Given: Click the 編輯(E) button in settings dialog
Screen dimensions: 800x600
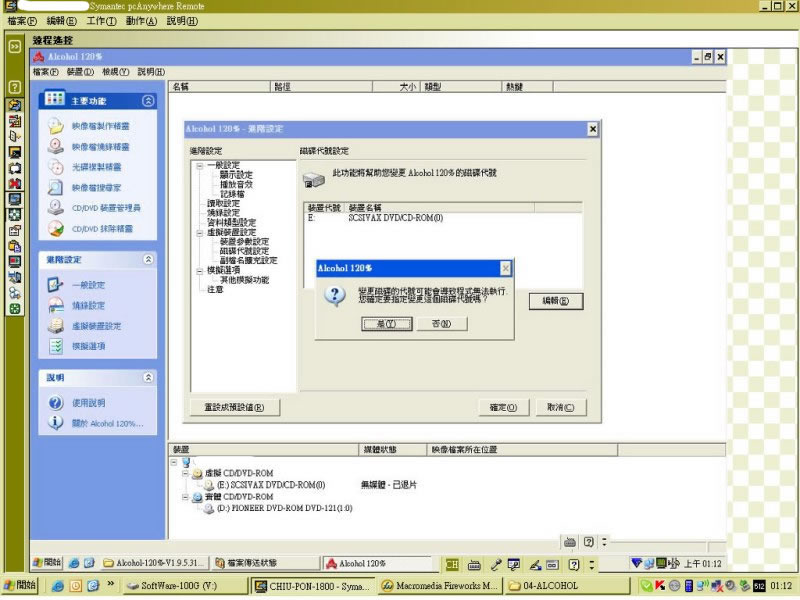Looking at the screenshot, I should click(556, 301).
